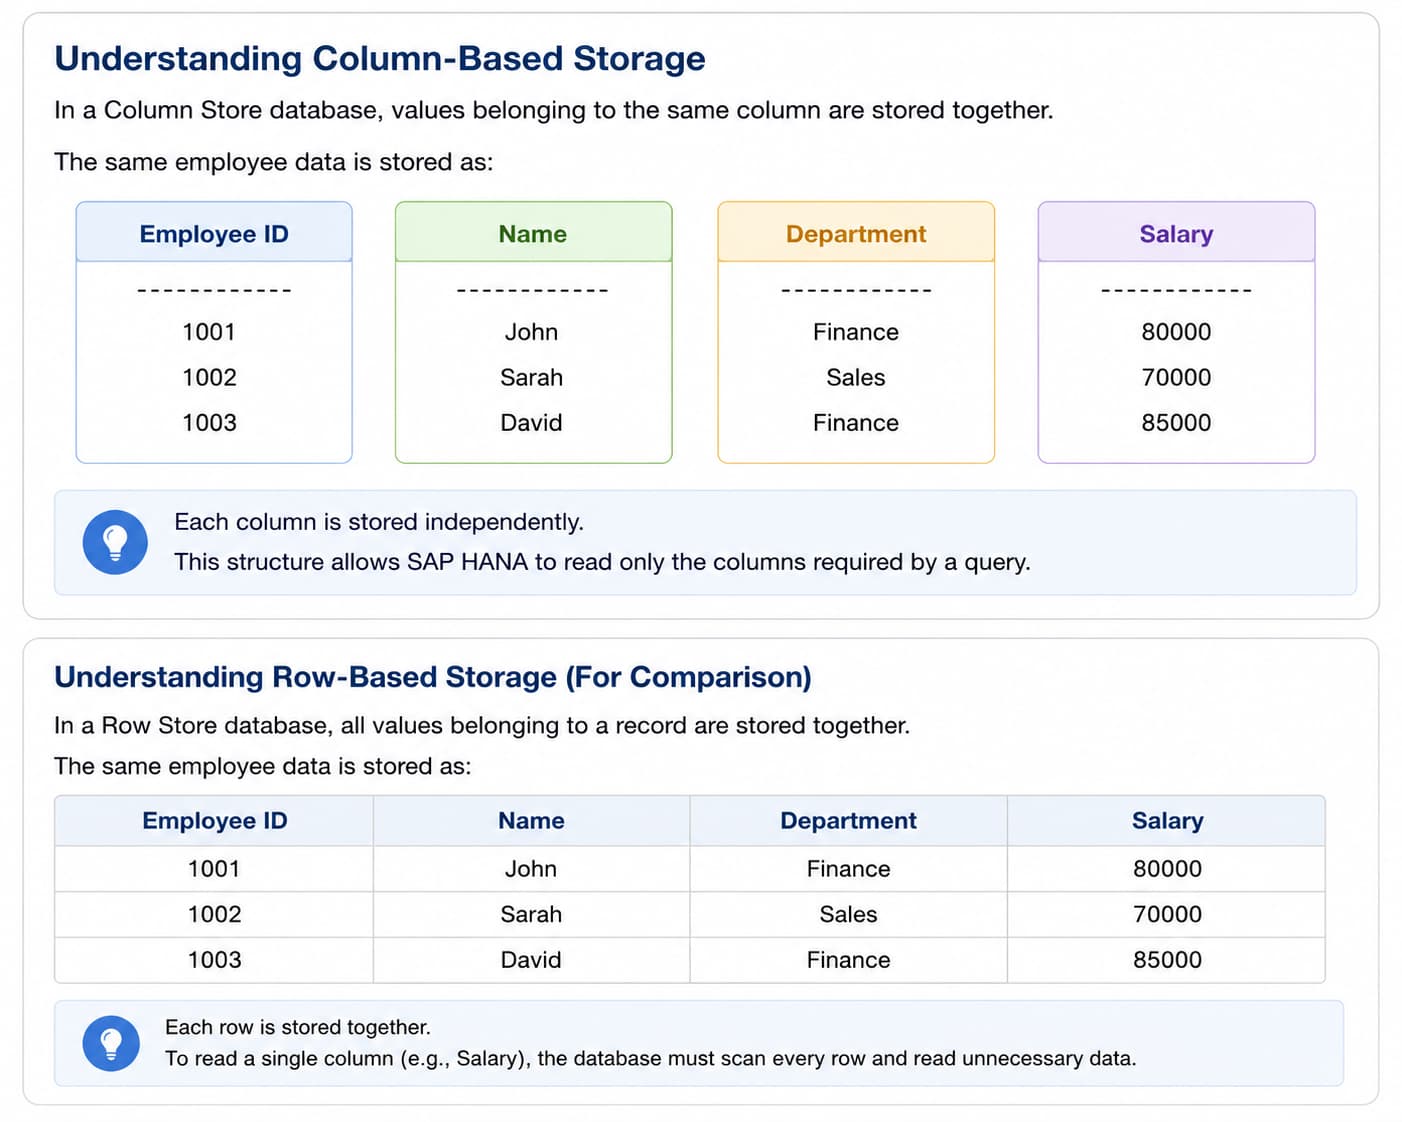This screenshot has width=1402, height=1122.
Task: Click the 80000 cell in the row table
Action: pyautogui.click(x=1167, y=869)
